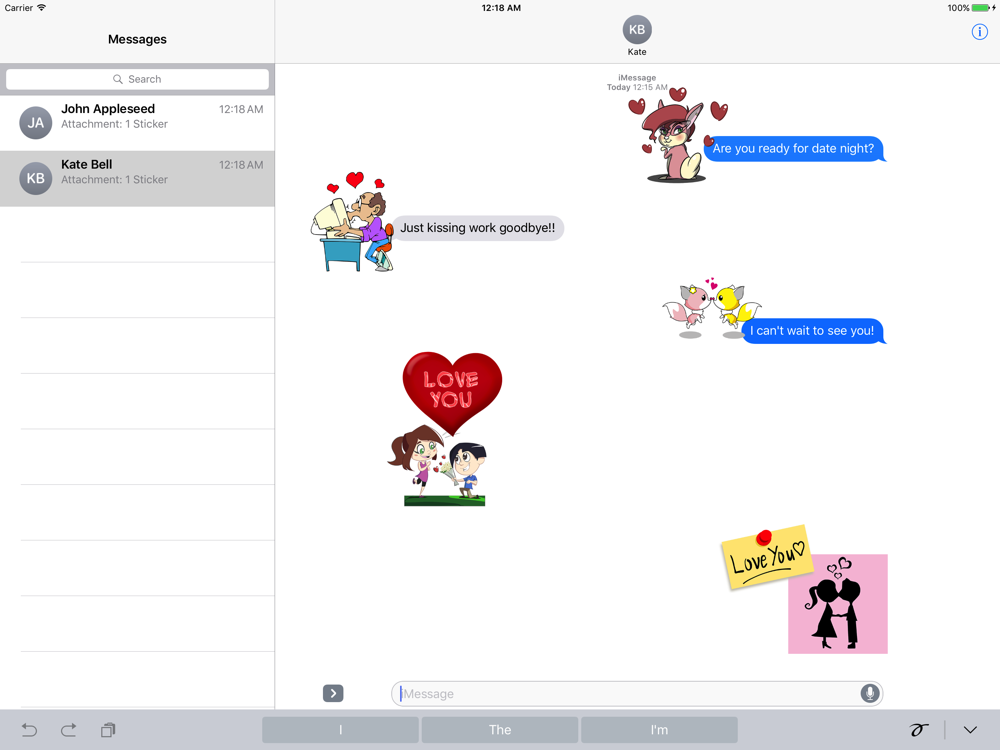Tap the Messages header title
Image resolution: width=1000 pixels, height=750 pixels.
tap(137, 39)
